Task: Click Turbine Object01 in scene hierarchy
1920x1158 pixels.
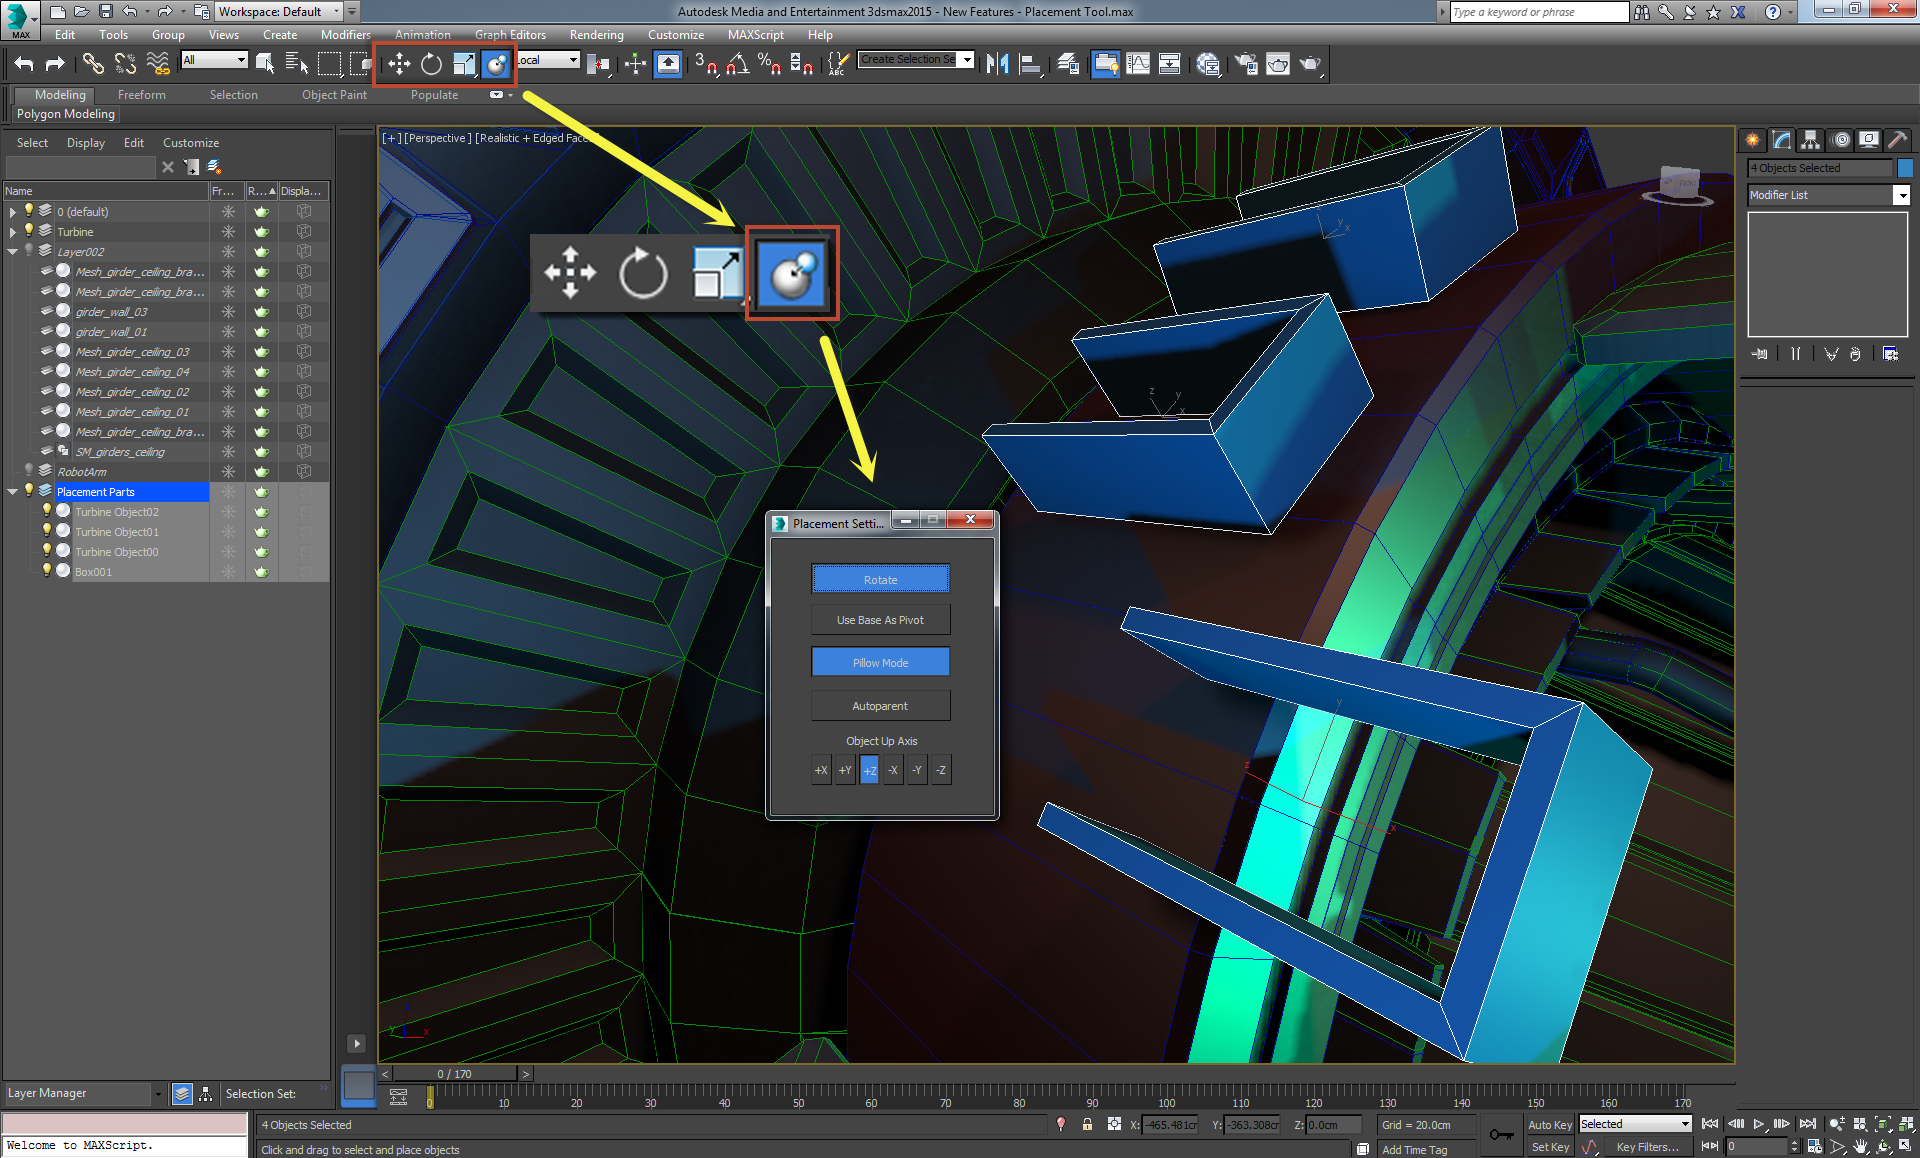Action: (x=117, y=532)
